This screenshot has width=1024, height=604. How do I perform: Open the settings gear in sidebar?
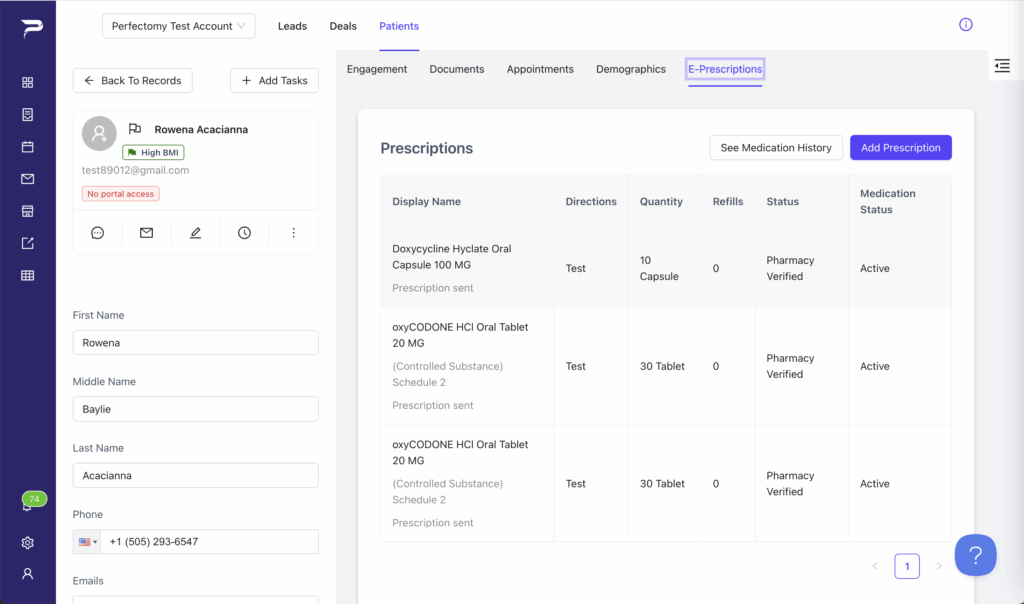(27, 543)
